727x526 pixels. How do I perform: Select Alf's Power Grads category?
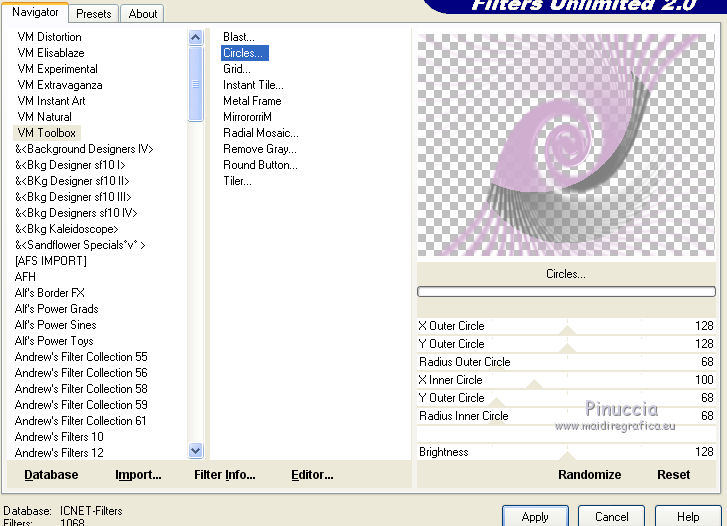coord(57,309)
